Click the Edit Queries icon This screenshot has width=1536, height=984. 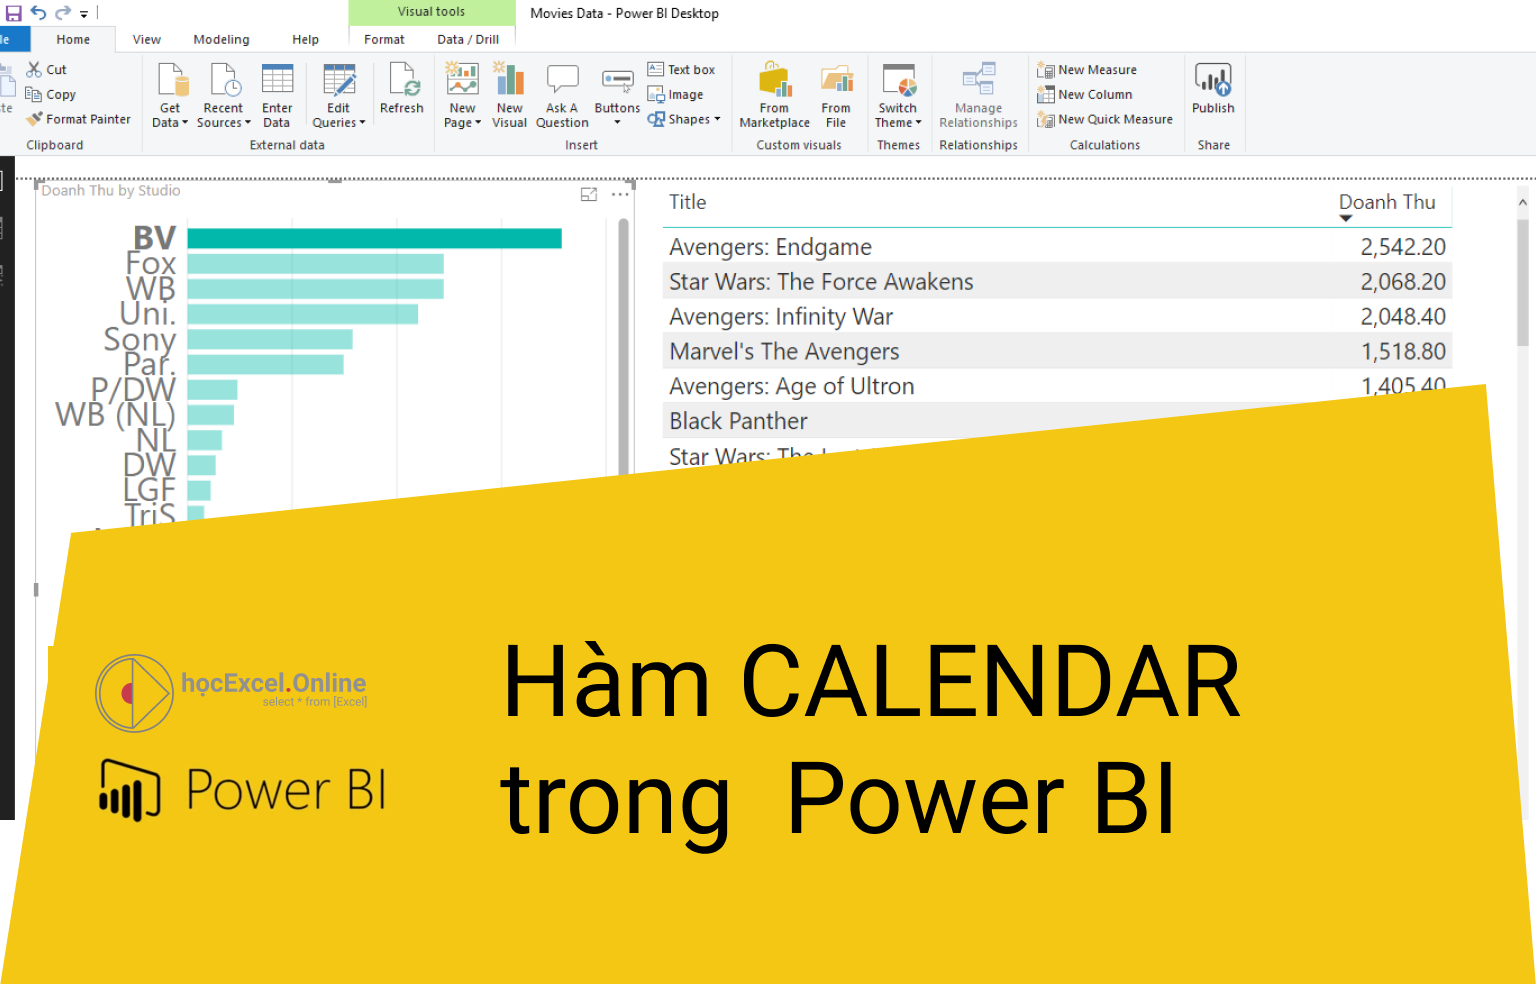tap(339, 80)
